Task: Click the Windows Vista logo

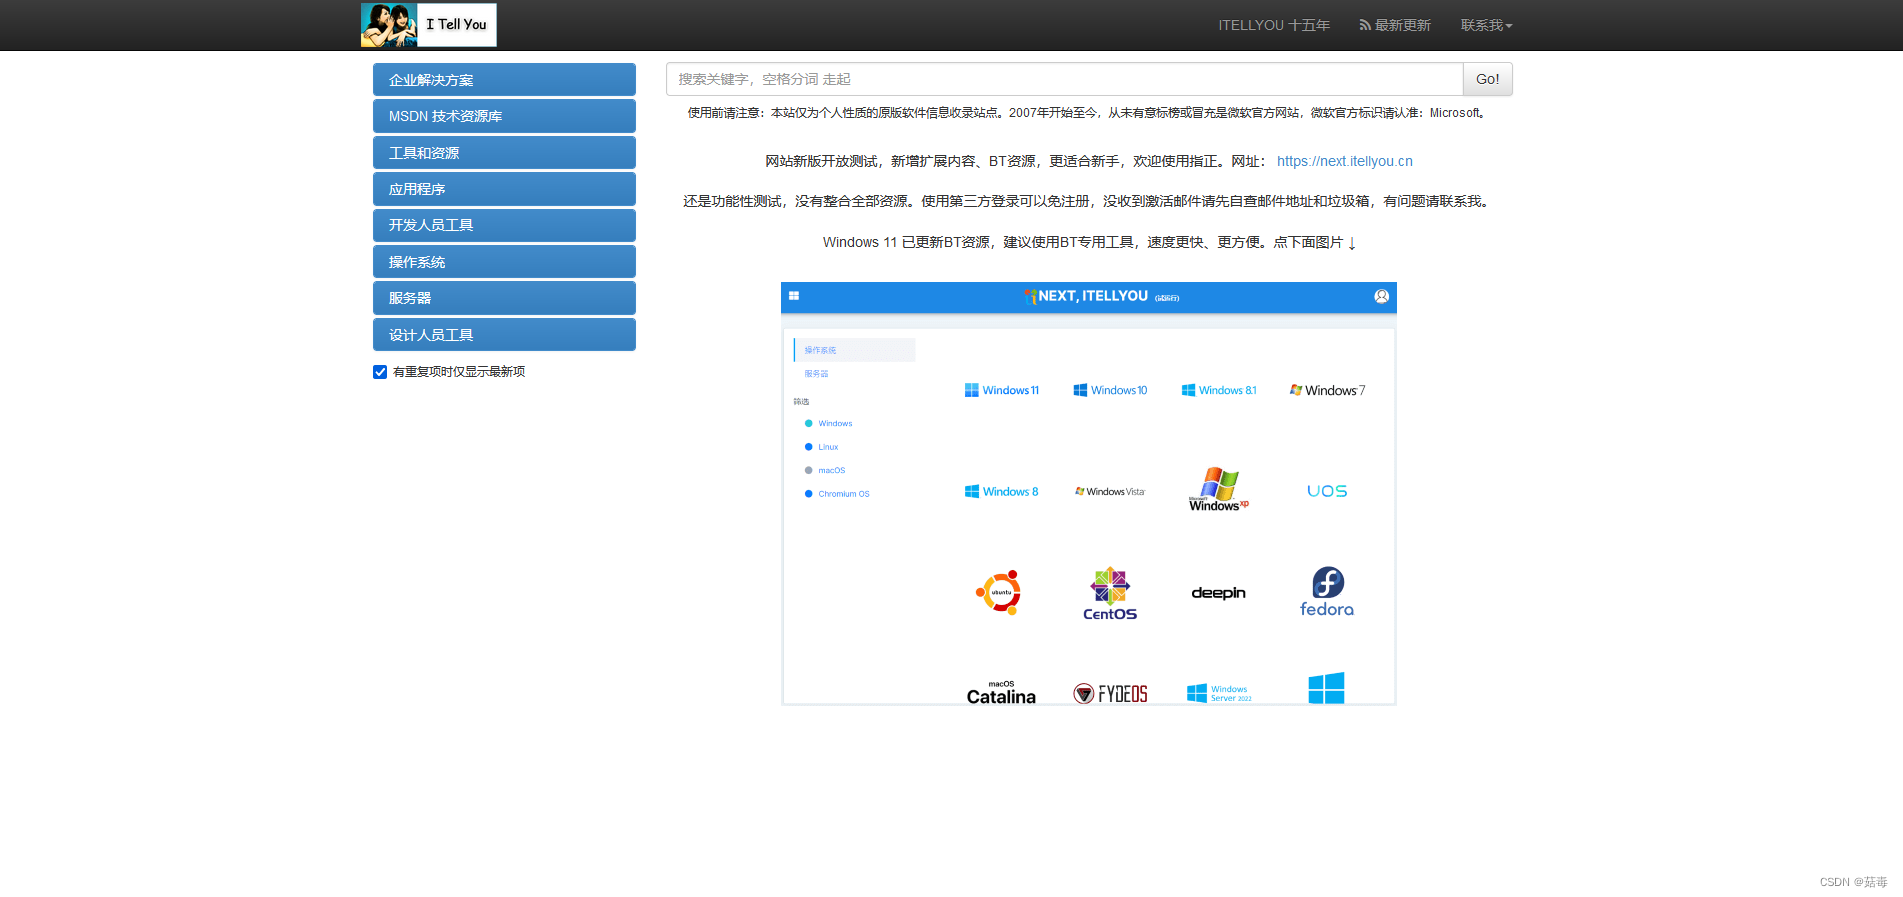Action: pos(1110,491)
